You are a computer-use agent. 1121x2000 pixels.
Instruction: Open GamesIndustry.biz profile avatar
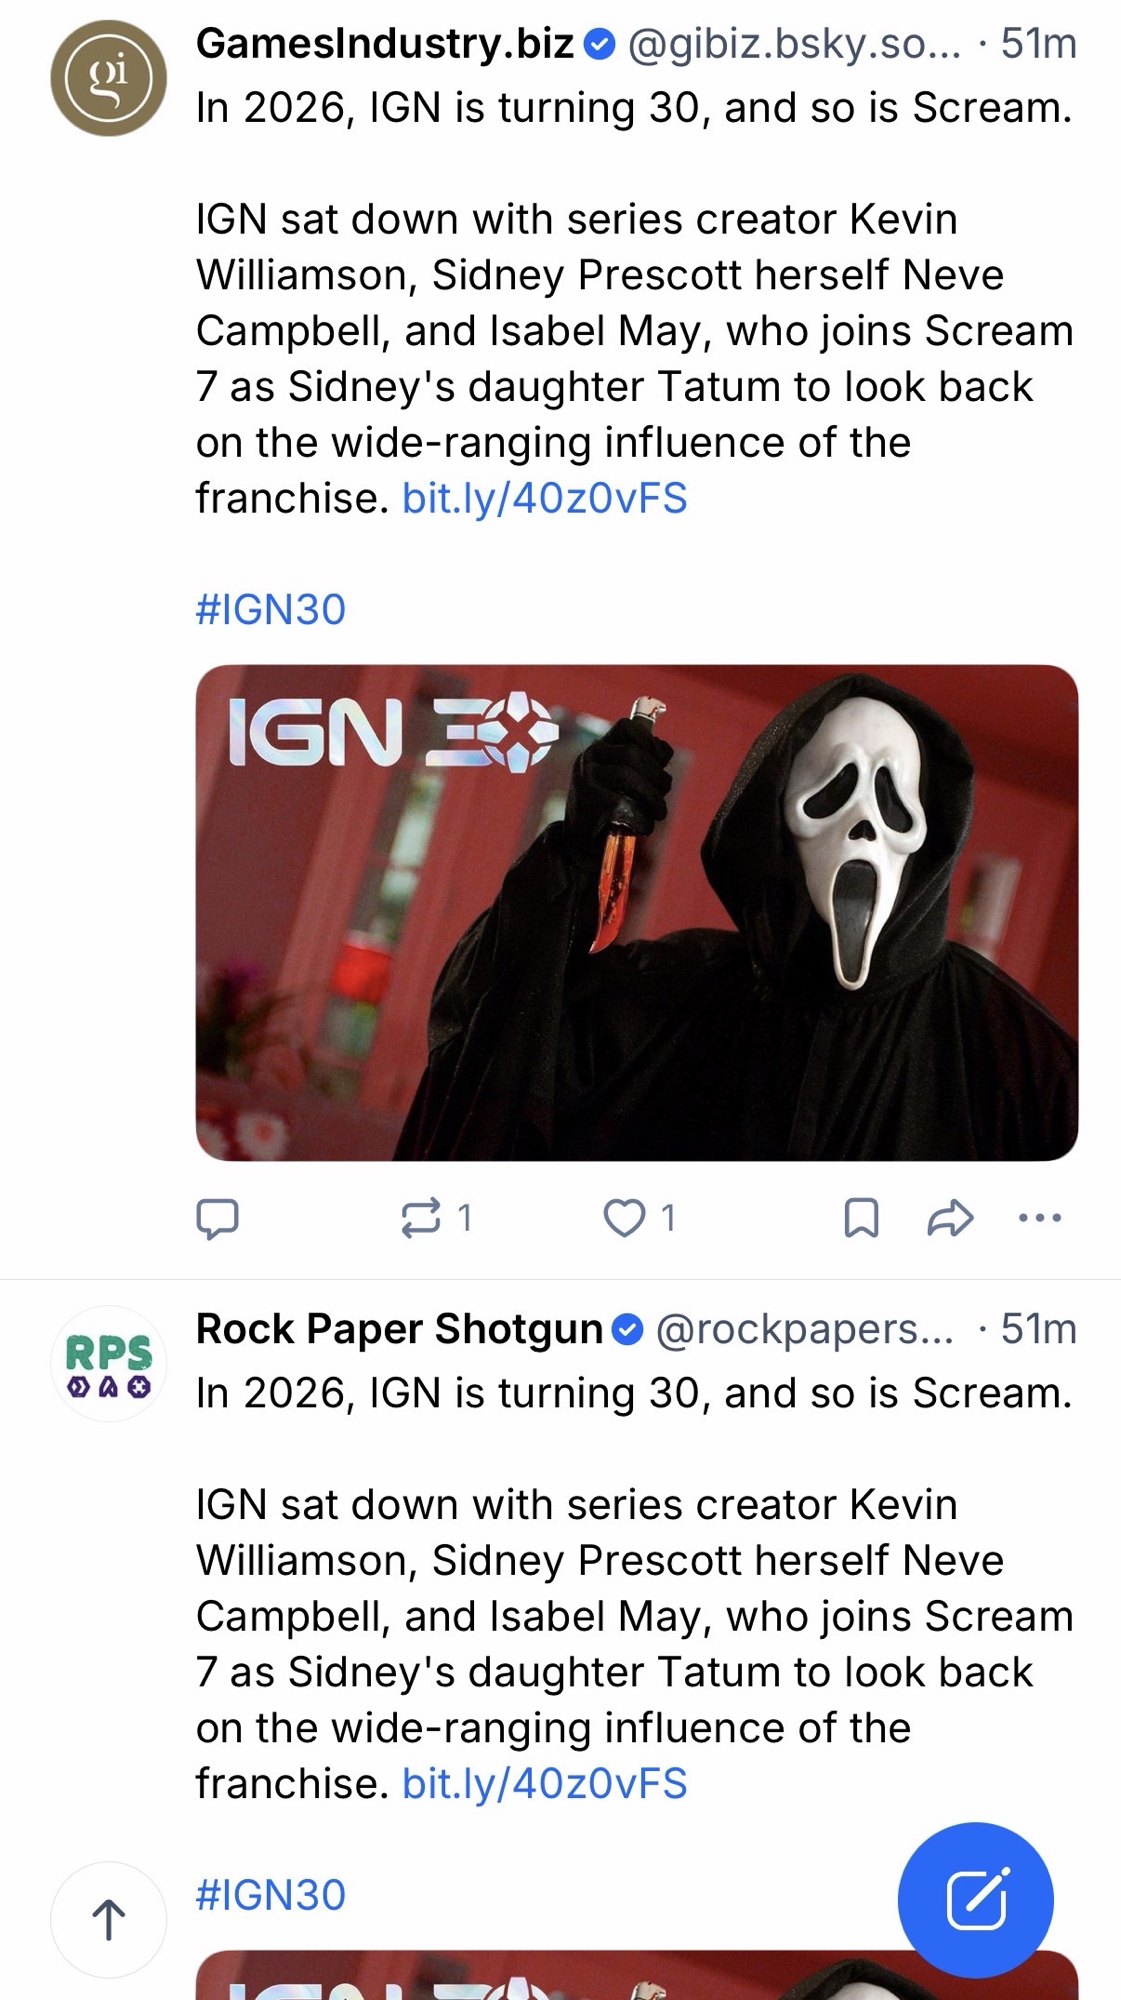(x=108, y=78)
